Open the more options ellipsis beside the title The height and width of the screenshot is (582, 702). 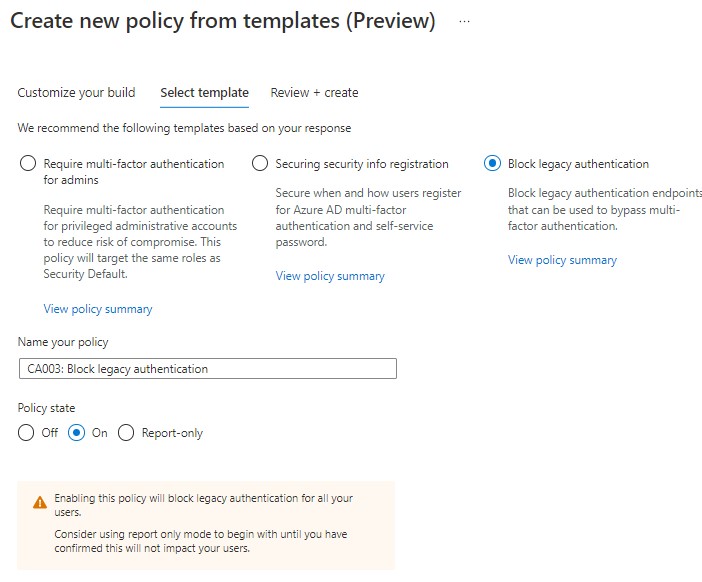click(464, 21)
